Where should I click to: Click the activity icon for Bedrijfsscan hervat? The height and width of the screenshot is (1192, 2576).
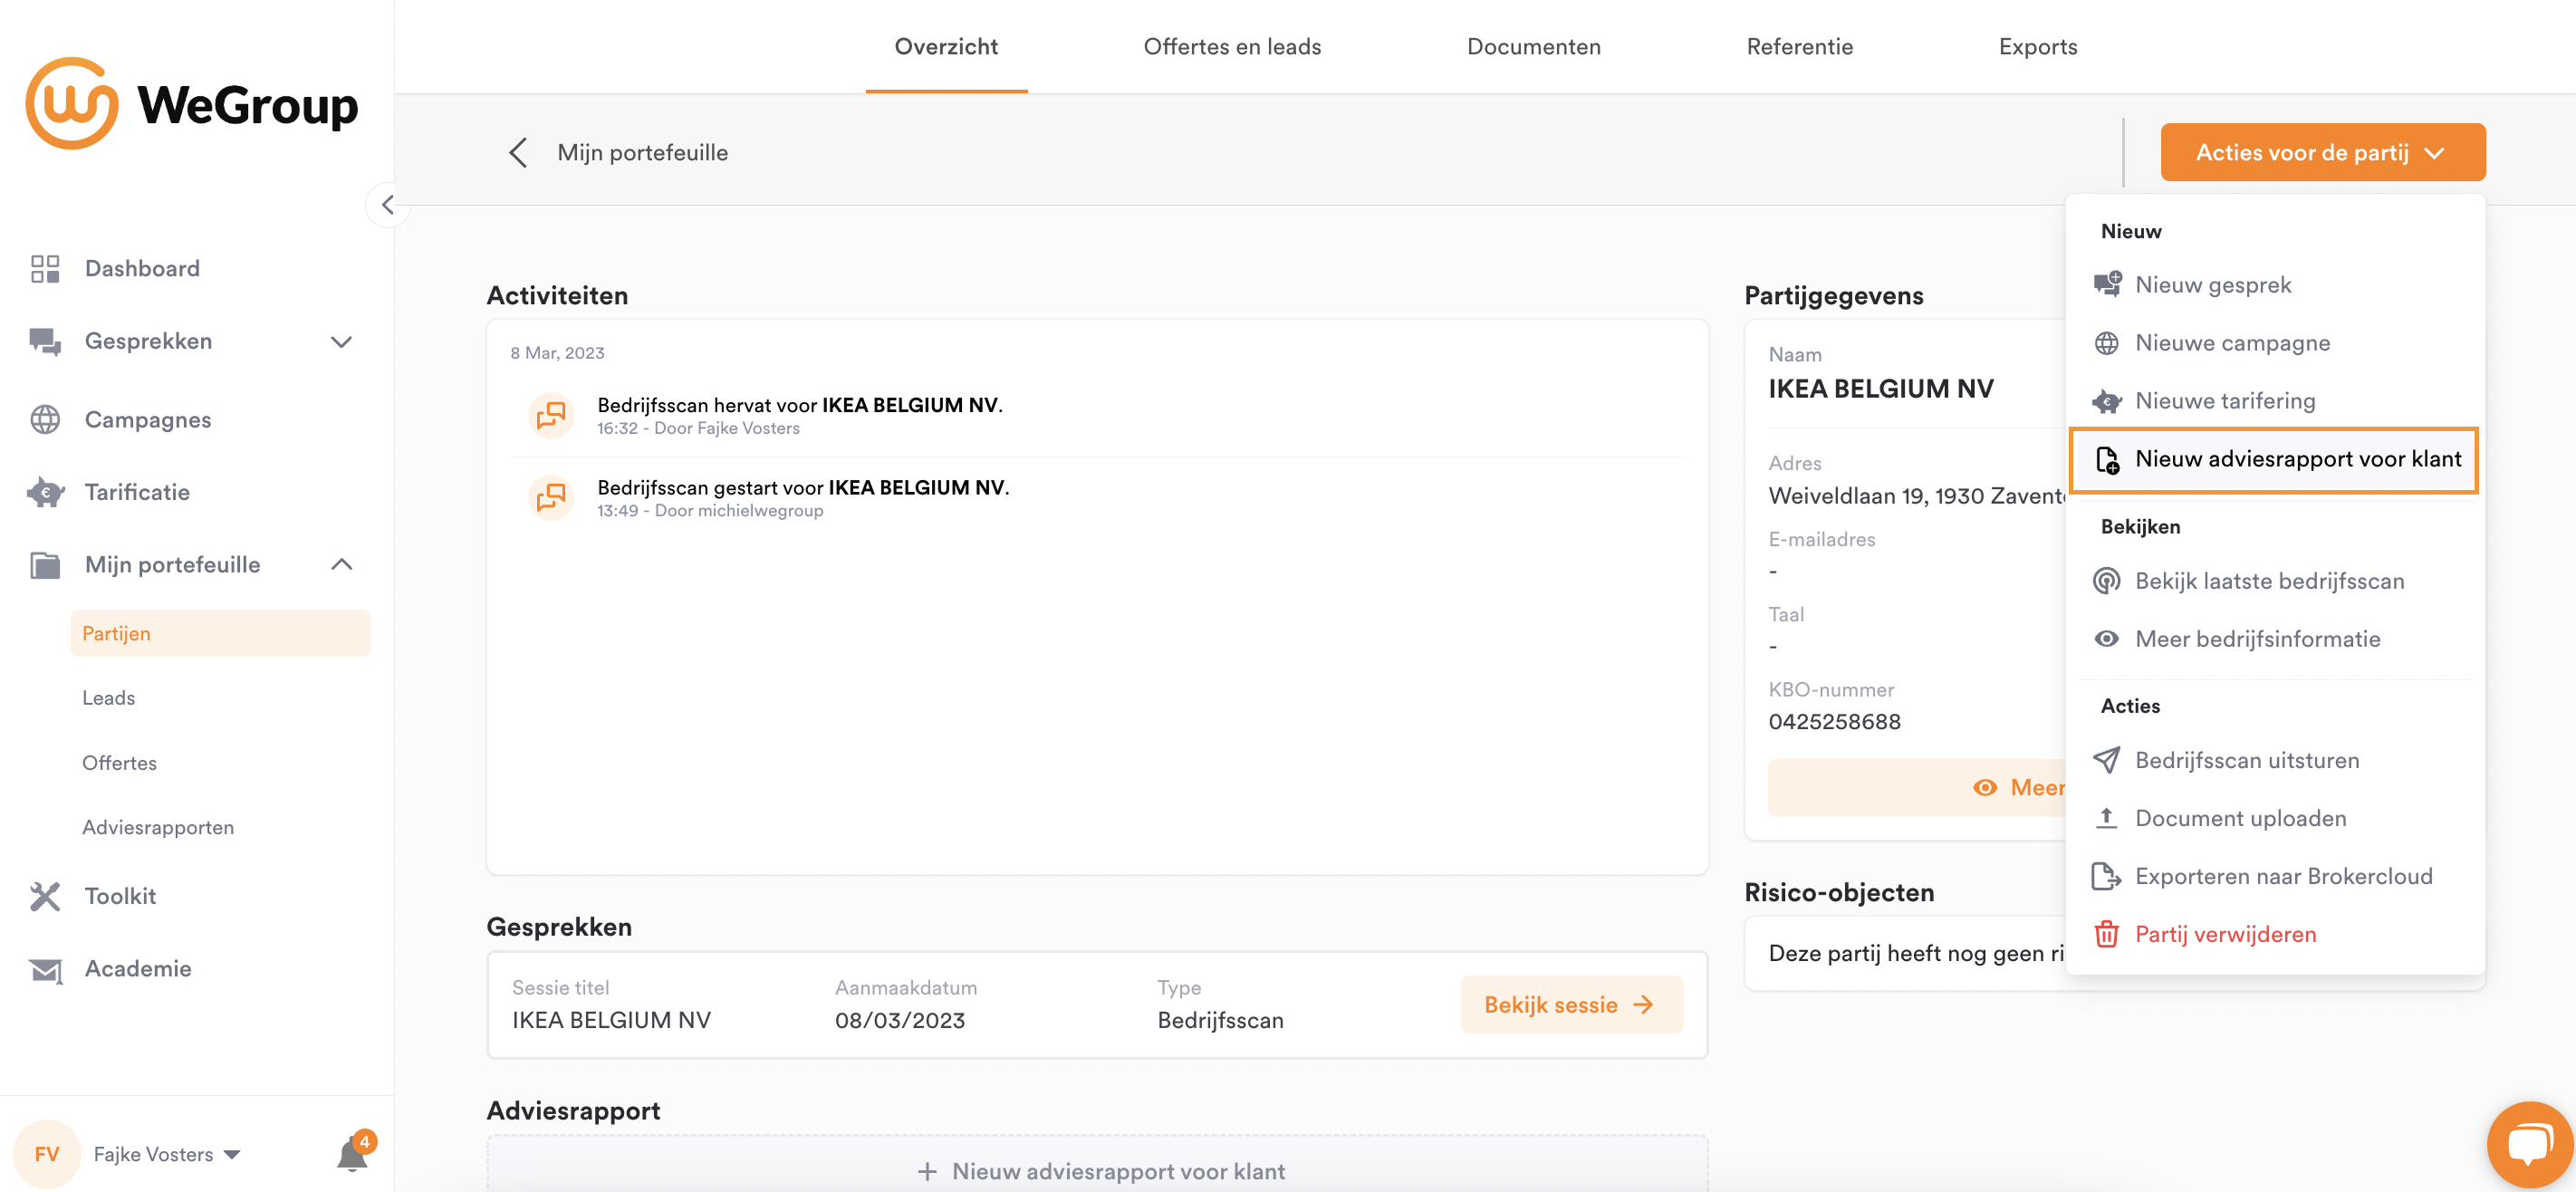(550, 414)
